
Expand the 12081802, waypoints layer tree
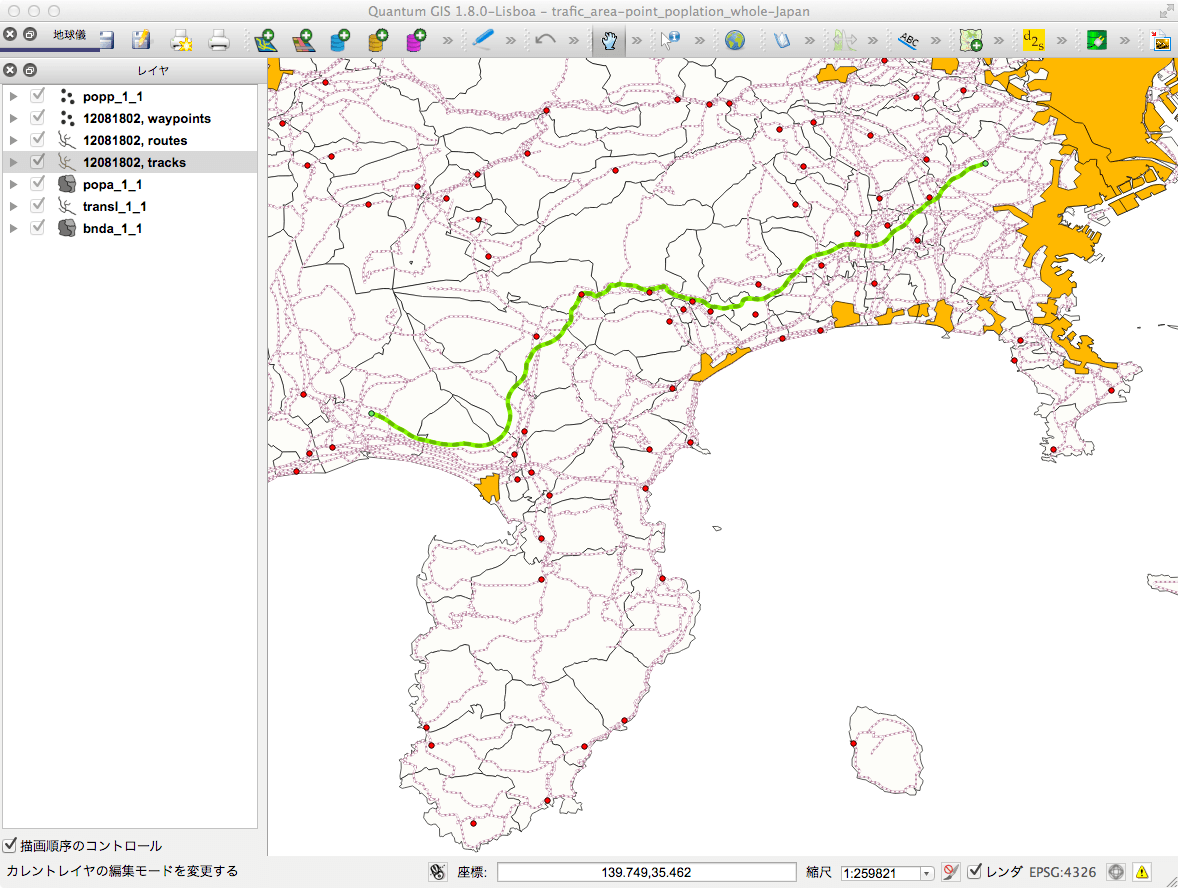pos(14,118)
